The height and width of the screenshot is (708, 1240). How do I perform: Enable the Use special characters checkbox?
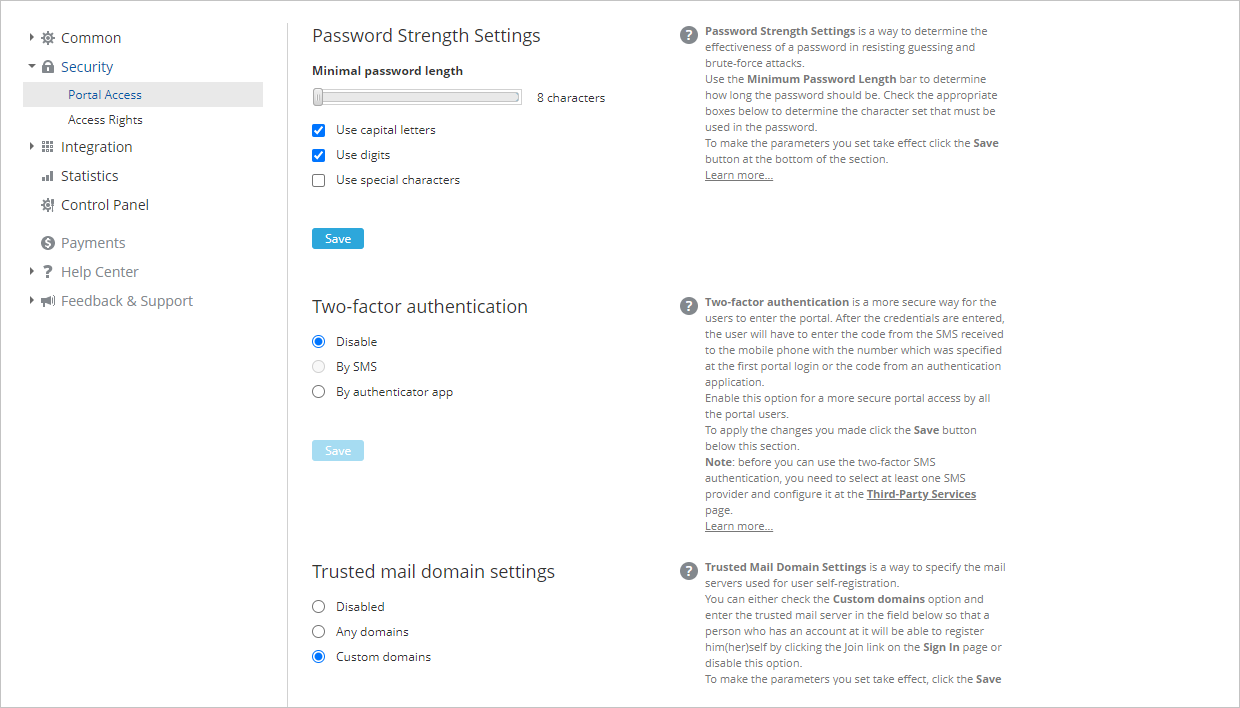tap(318, 180)
